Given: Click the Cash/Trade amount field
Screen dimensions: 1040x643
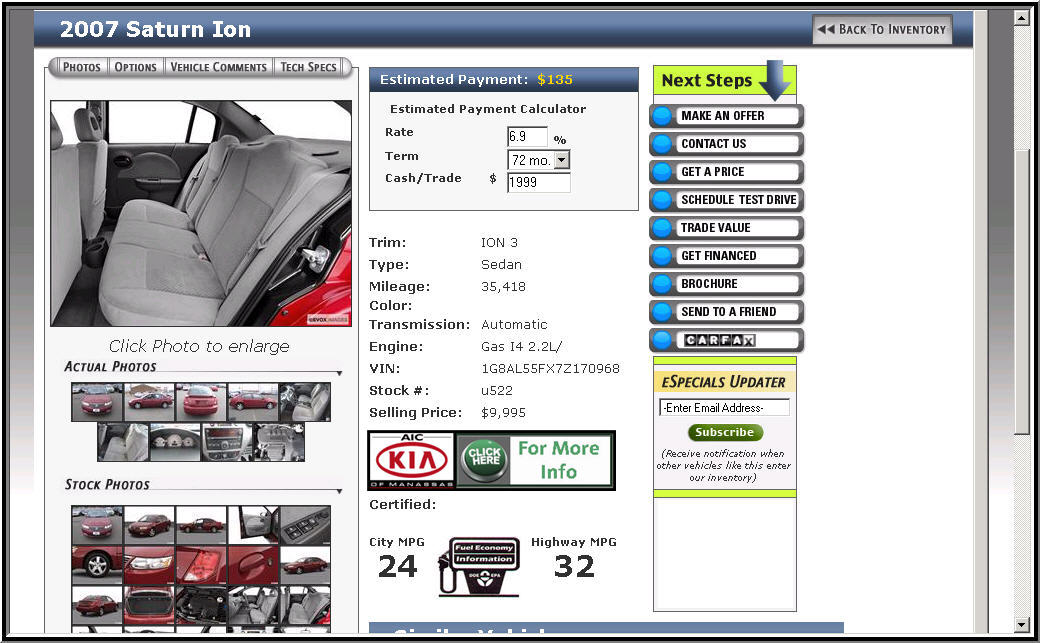Looking at the screenshot, I should [539, 182].
